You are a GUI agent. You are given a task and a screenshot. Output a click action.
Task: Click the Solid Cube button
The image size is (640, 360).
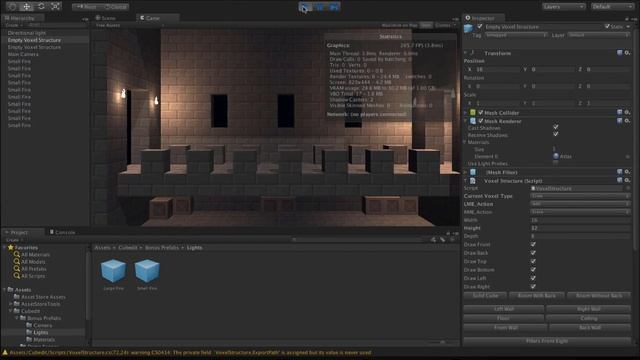tap(485, 296)
